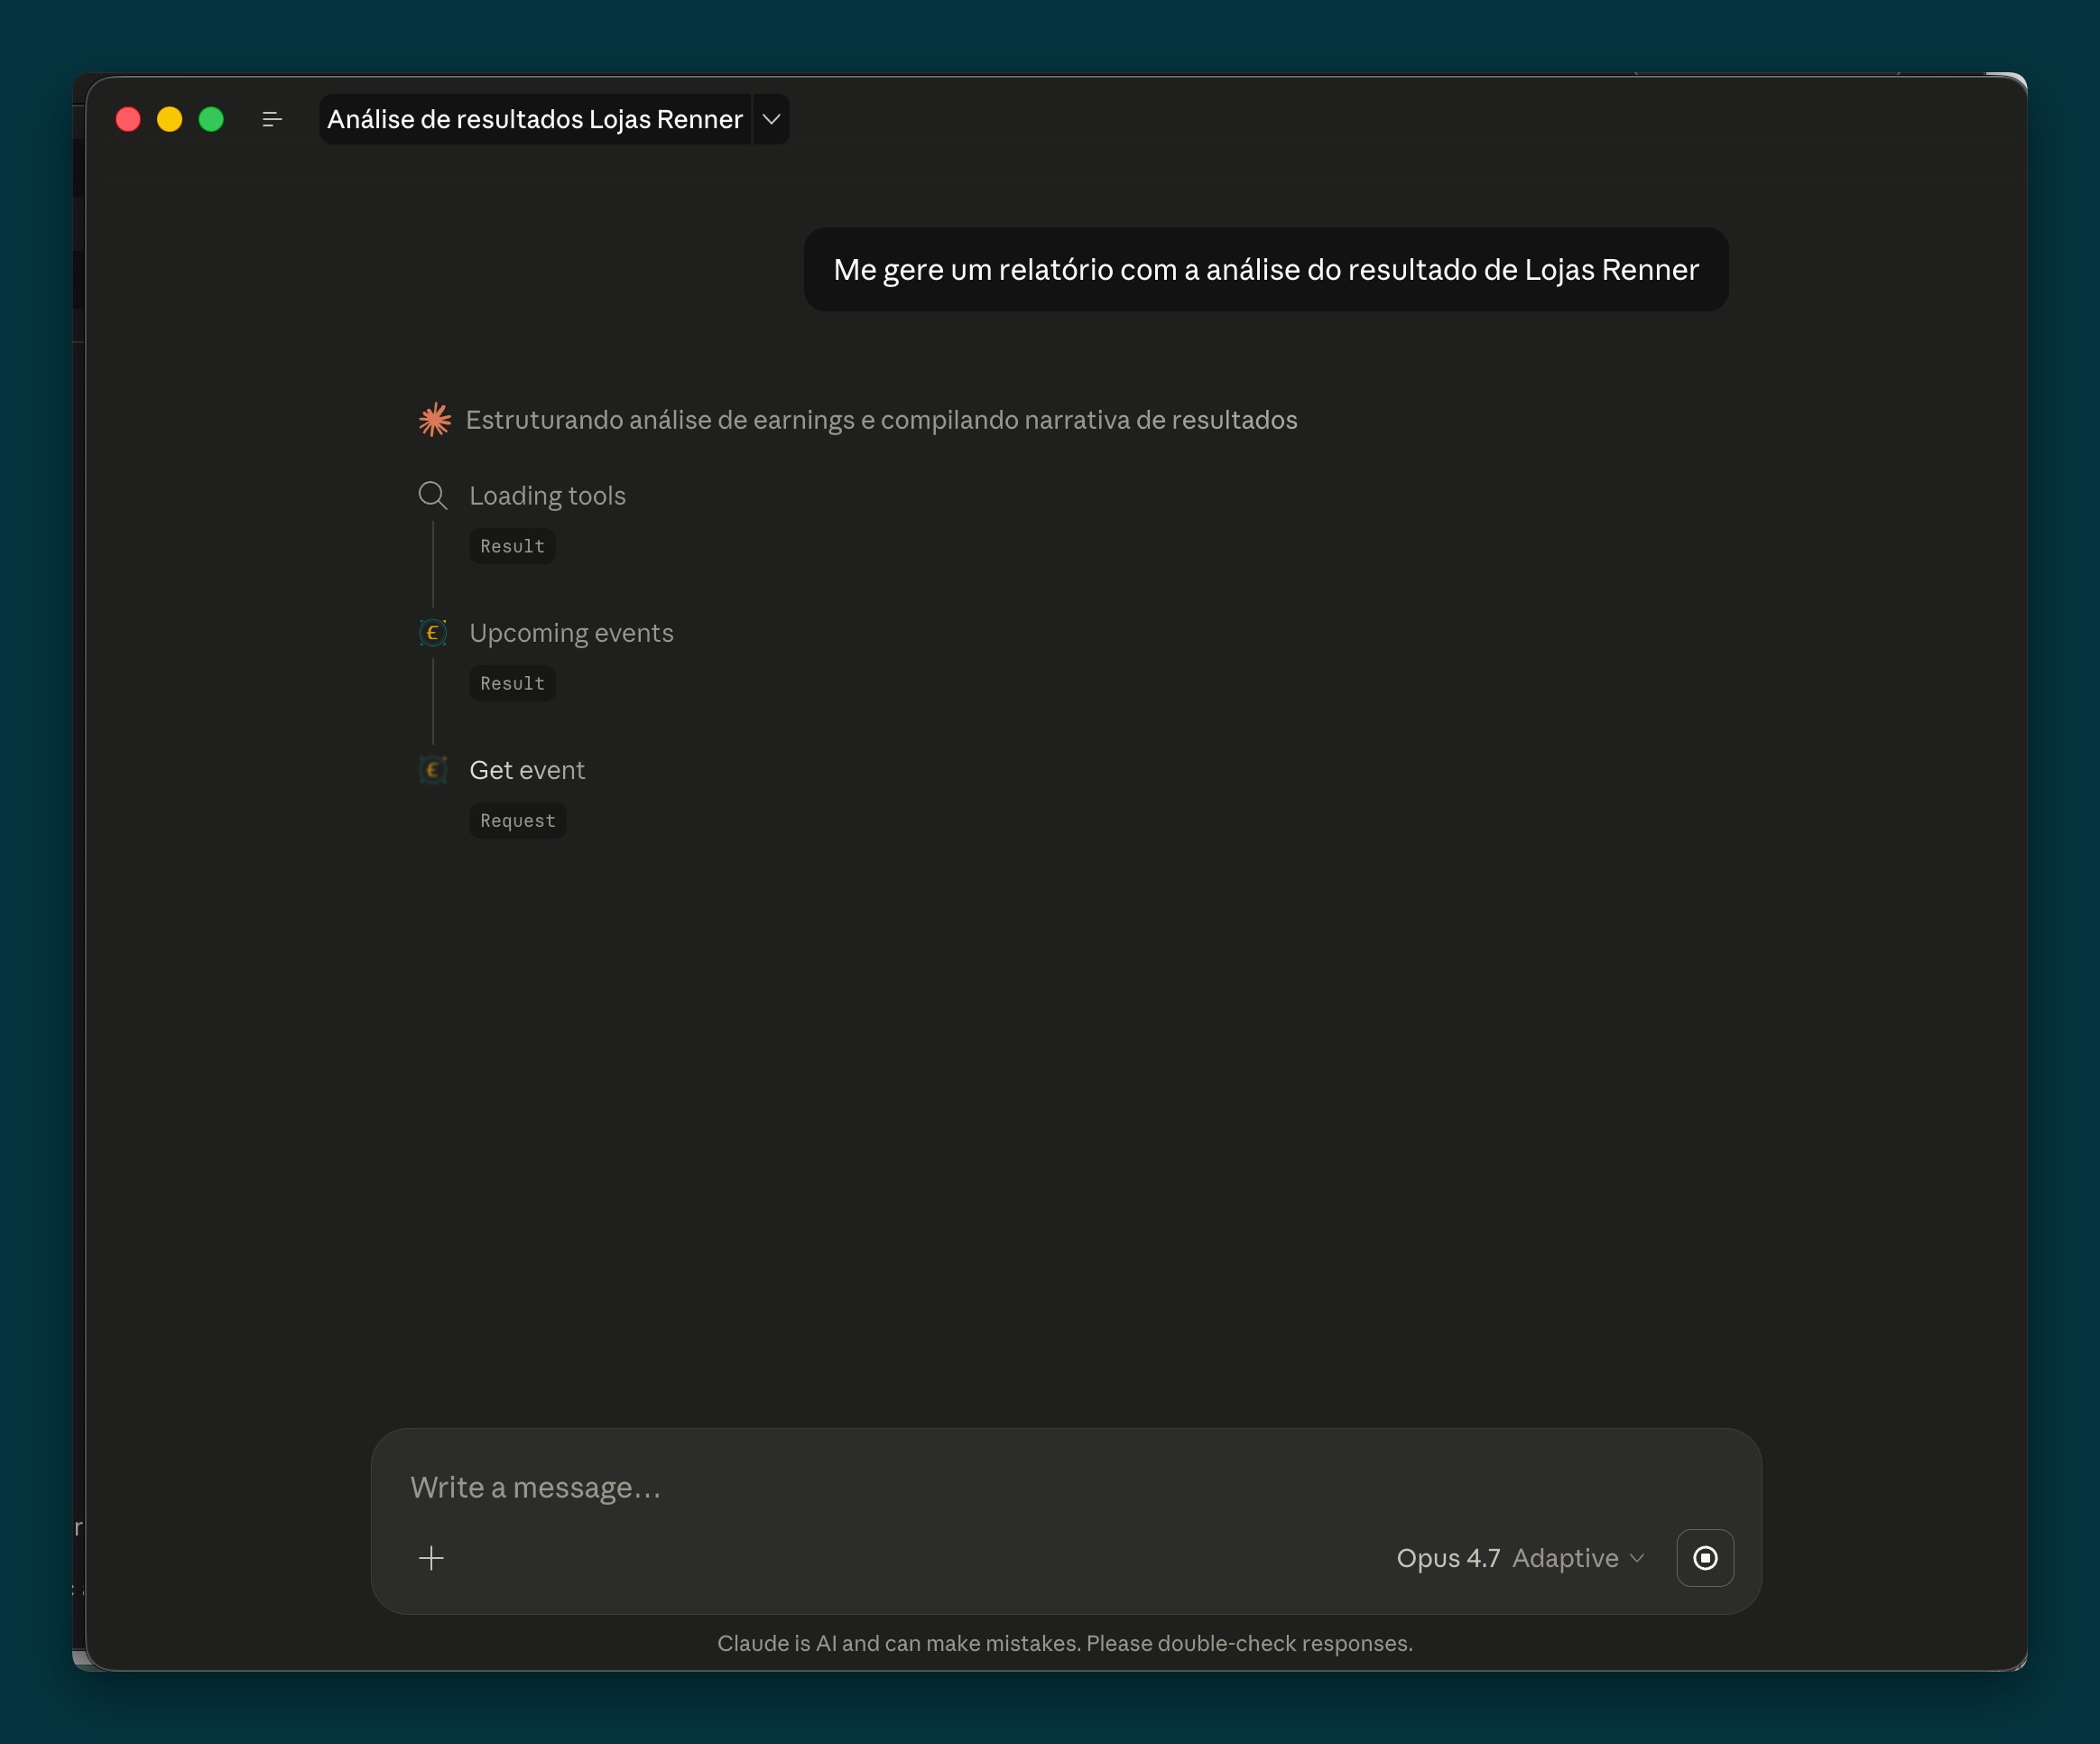
Task: Open the Result chip under Loading tools
Action: tap(512, 546)
